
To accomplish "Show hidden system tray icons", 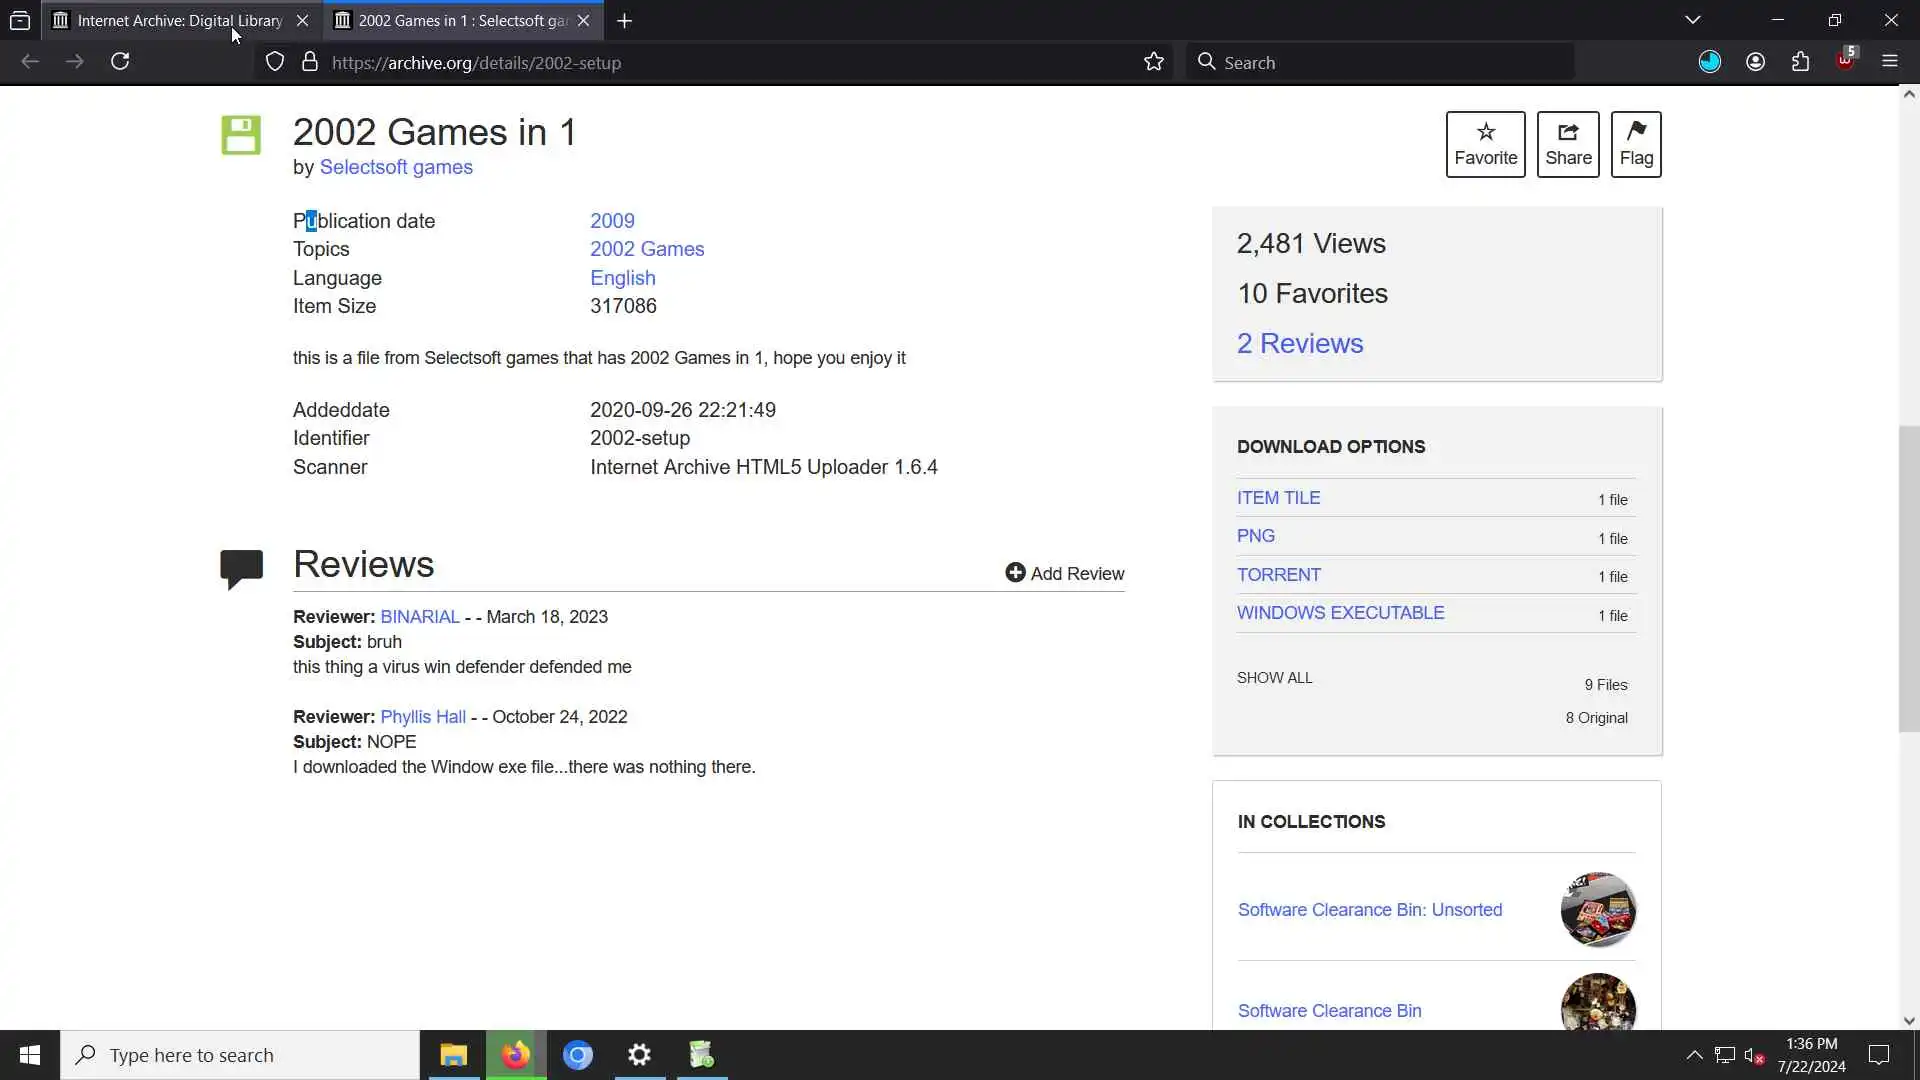I will pyautogui.click(x=1694, y=1055).
